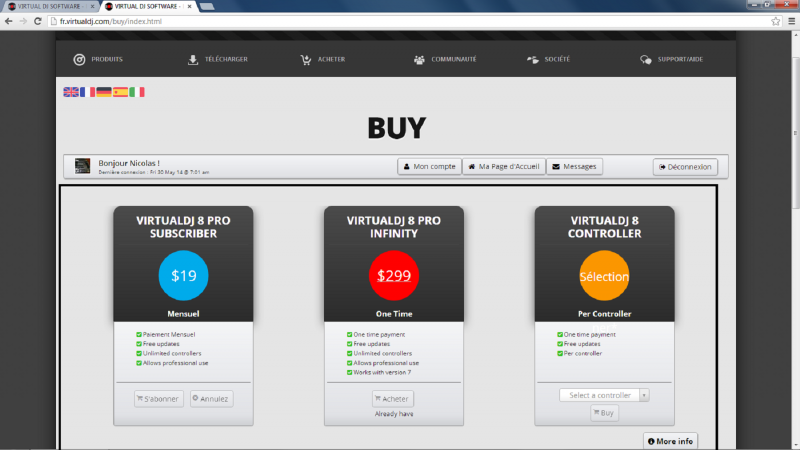Open Mon compte
Image resolution: width=800 pixels, height=450 pixels.
429,166
